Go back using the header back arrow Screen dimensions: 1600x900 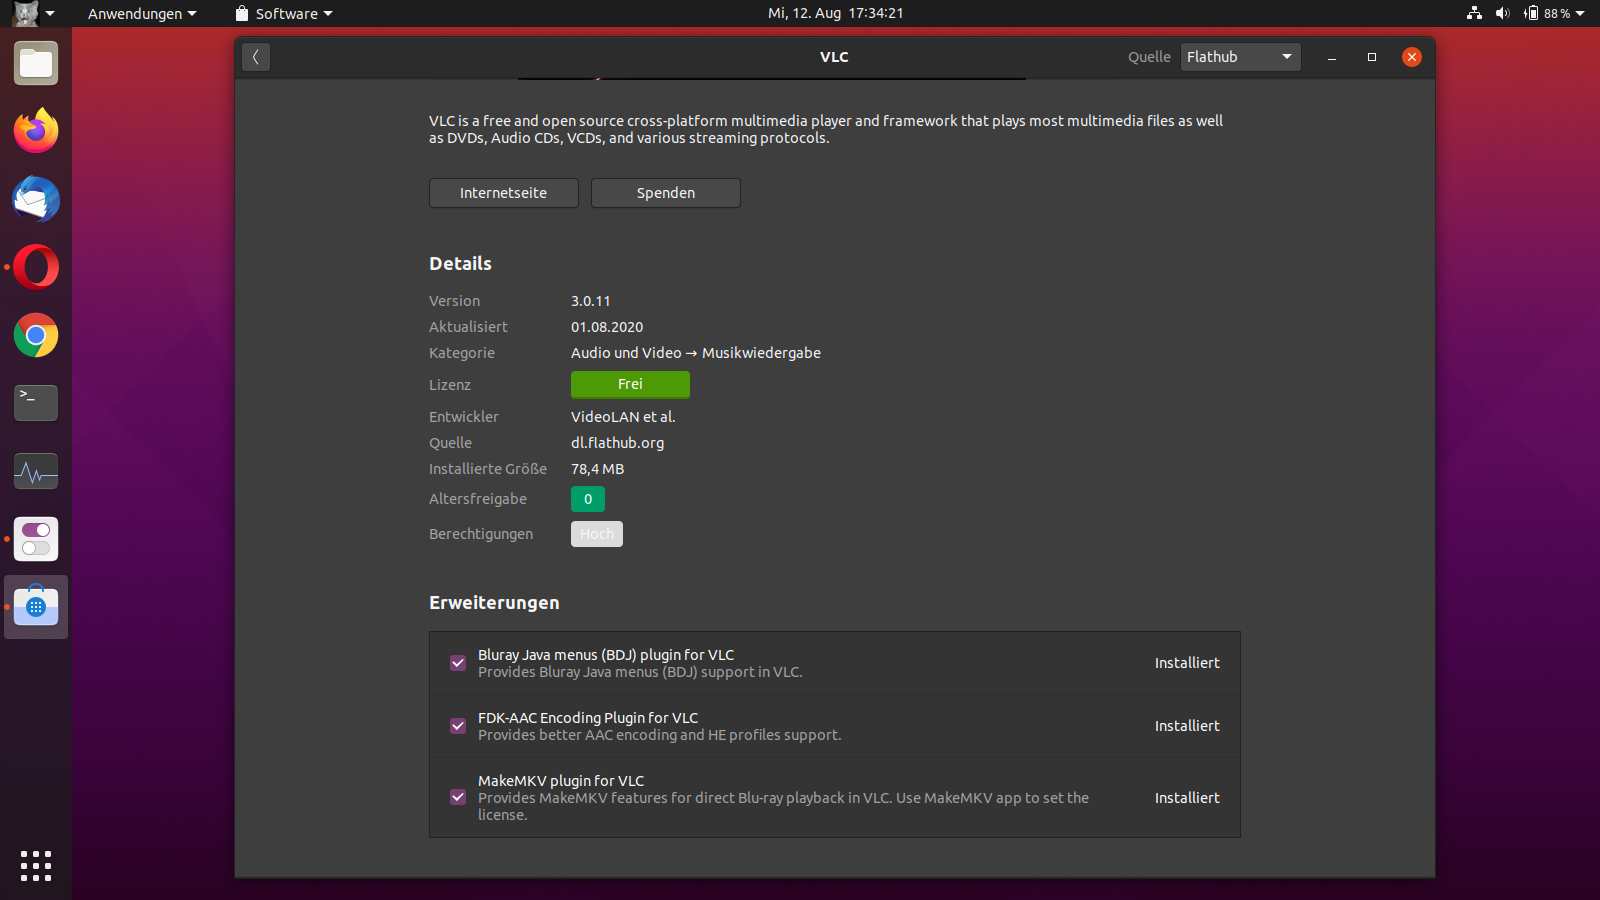[x=256, y=57]
